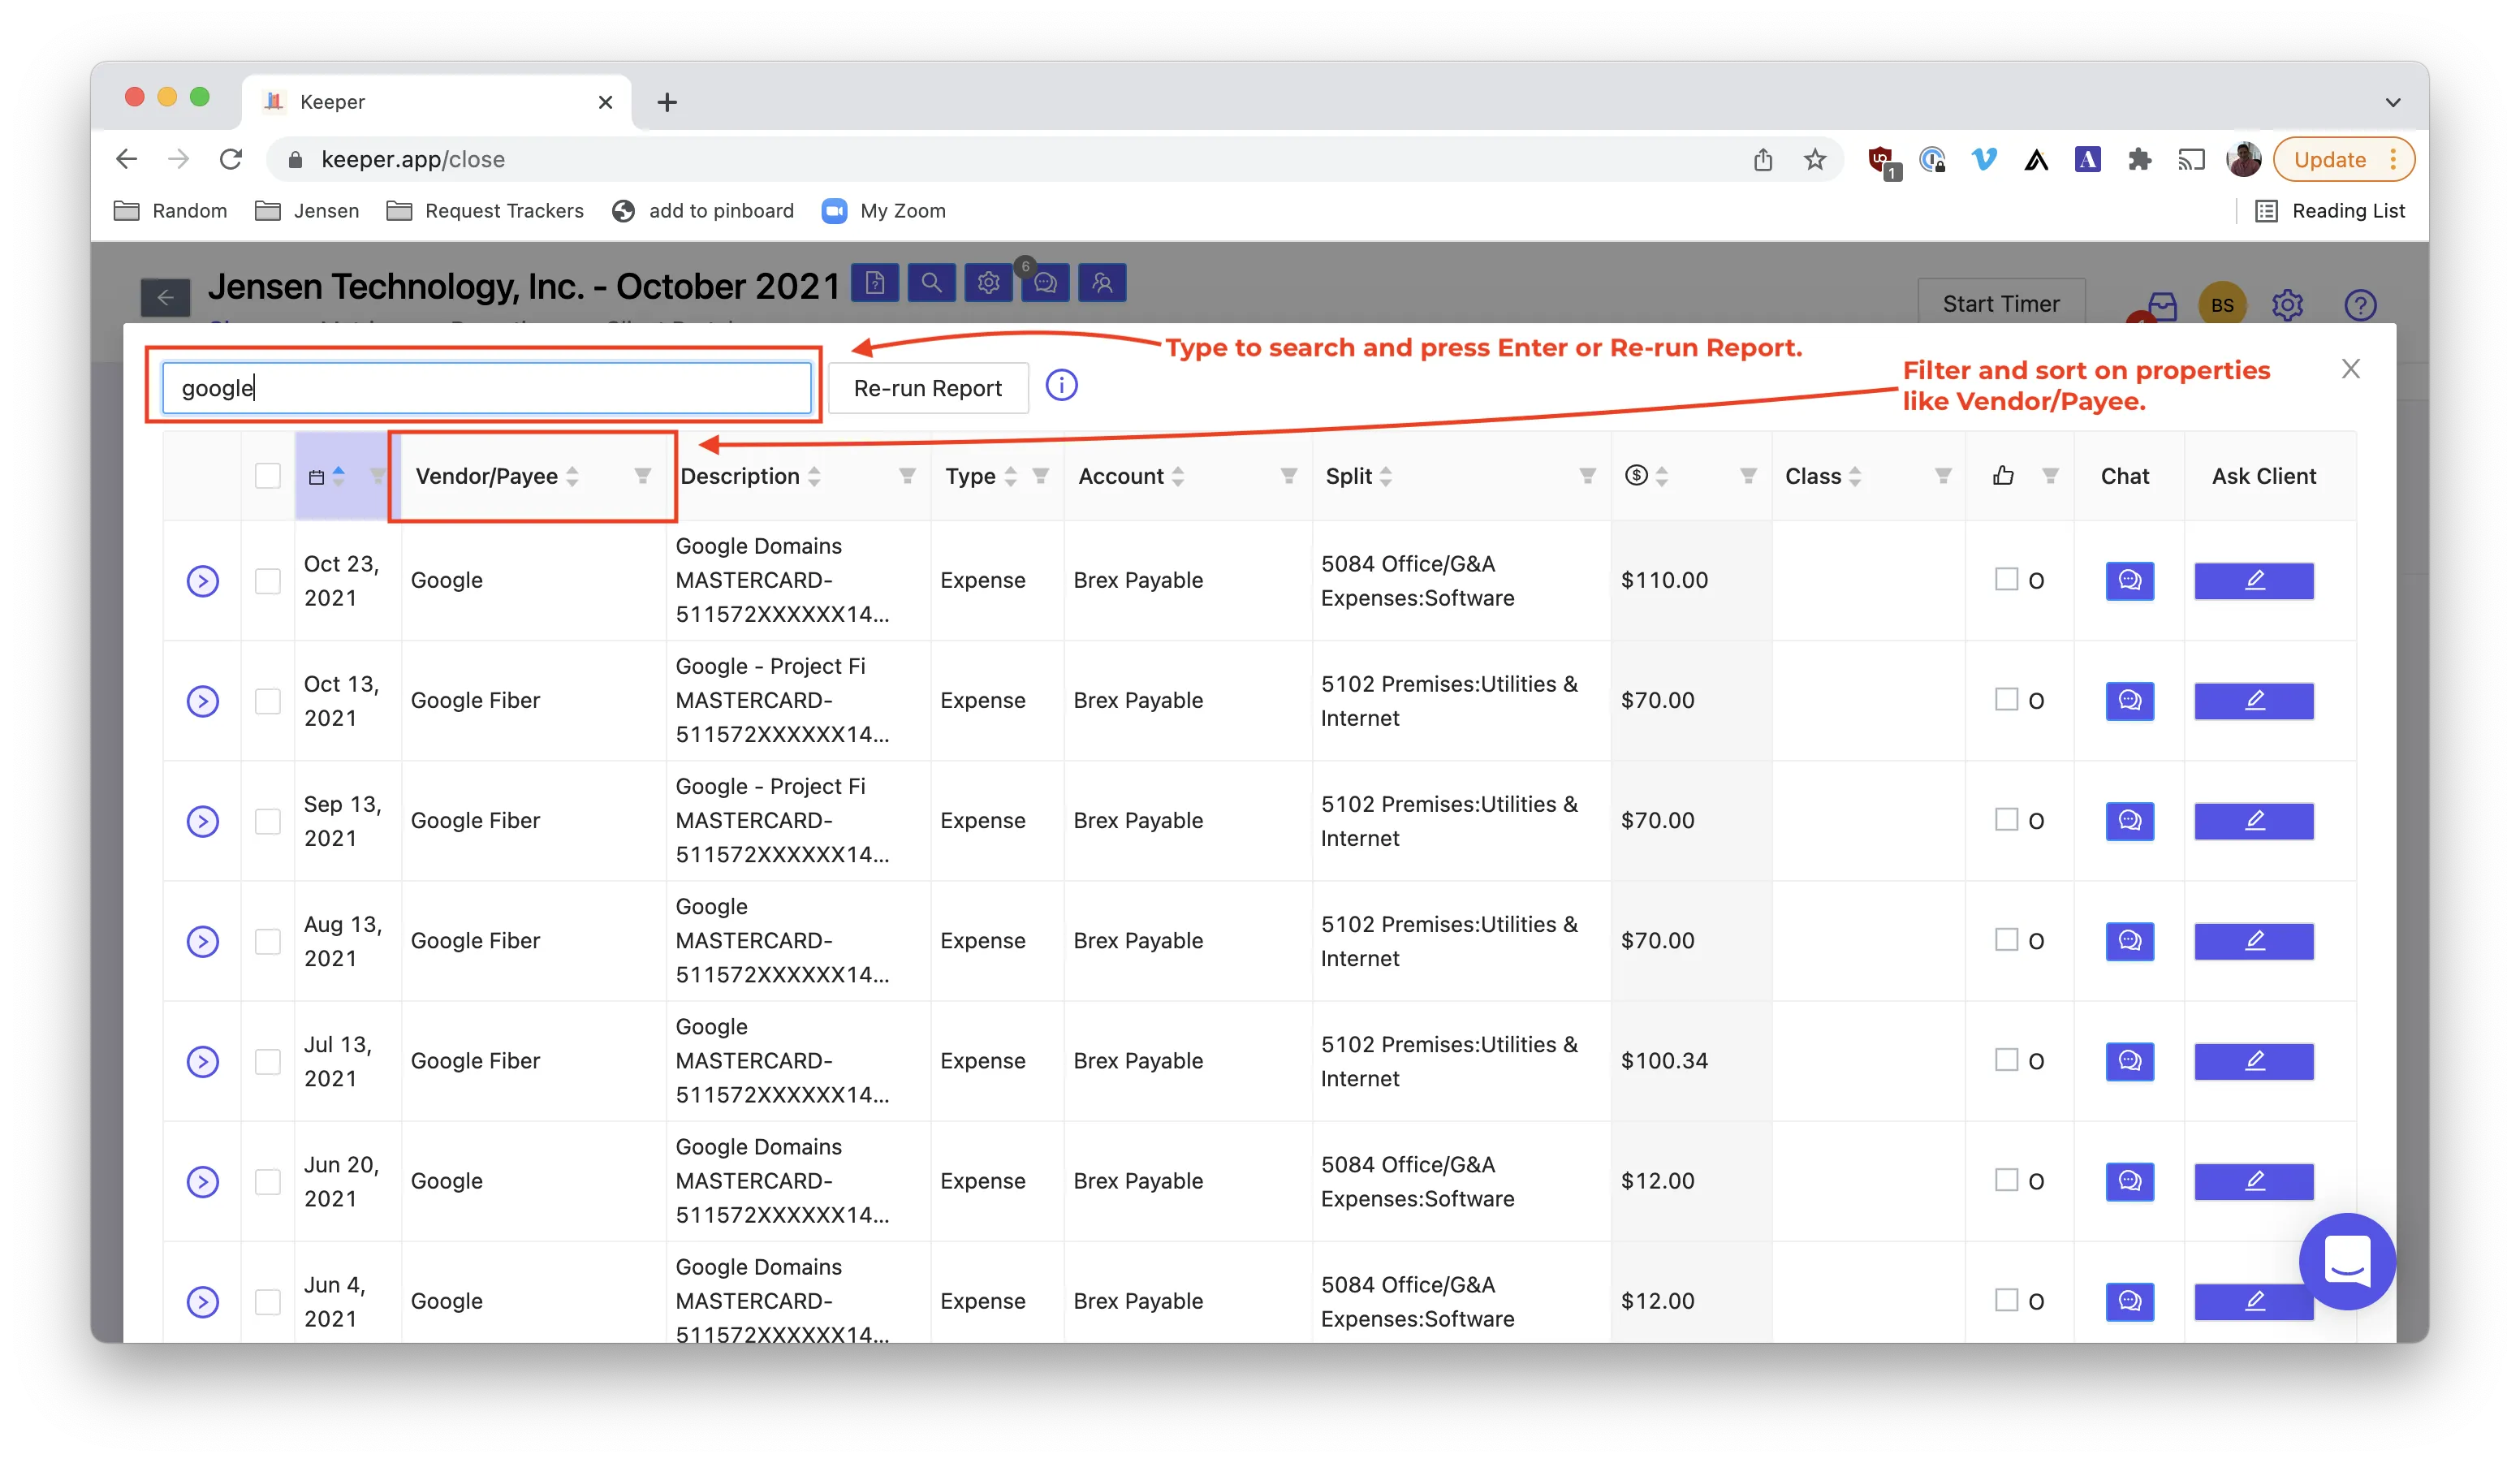Select the Oct 23, 2021 row checkbox

click(268, 580)
